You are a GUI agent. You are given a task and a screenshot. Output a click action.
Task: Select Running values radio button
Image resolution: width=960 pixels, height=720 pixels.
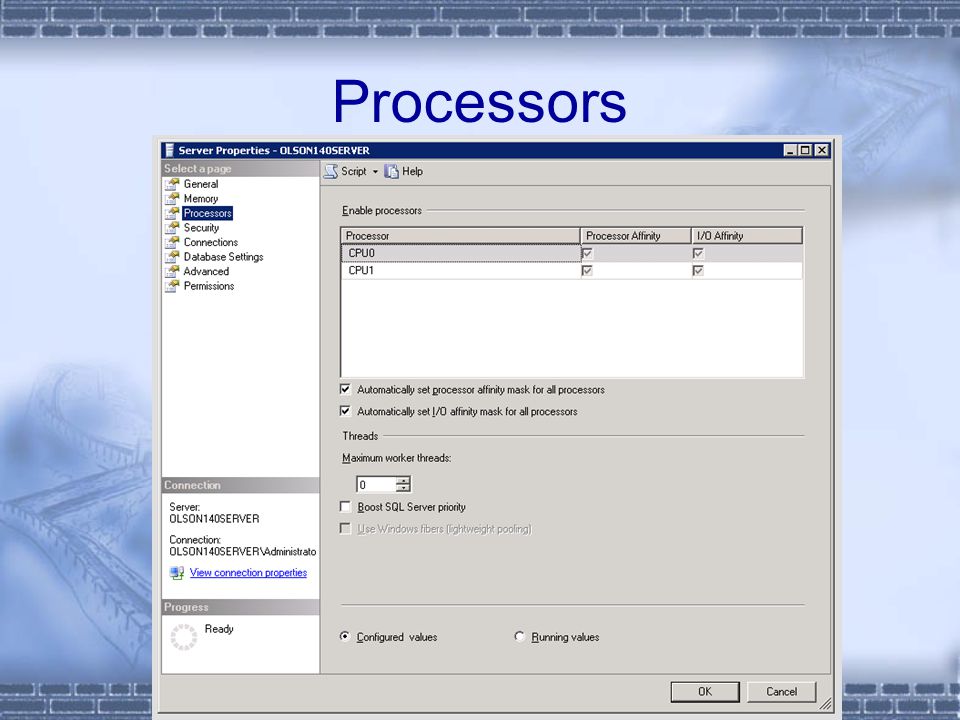click(x=519, y=636)
